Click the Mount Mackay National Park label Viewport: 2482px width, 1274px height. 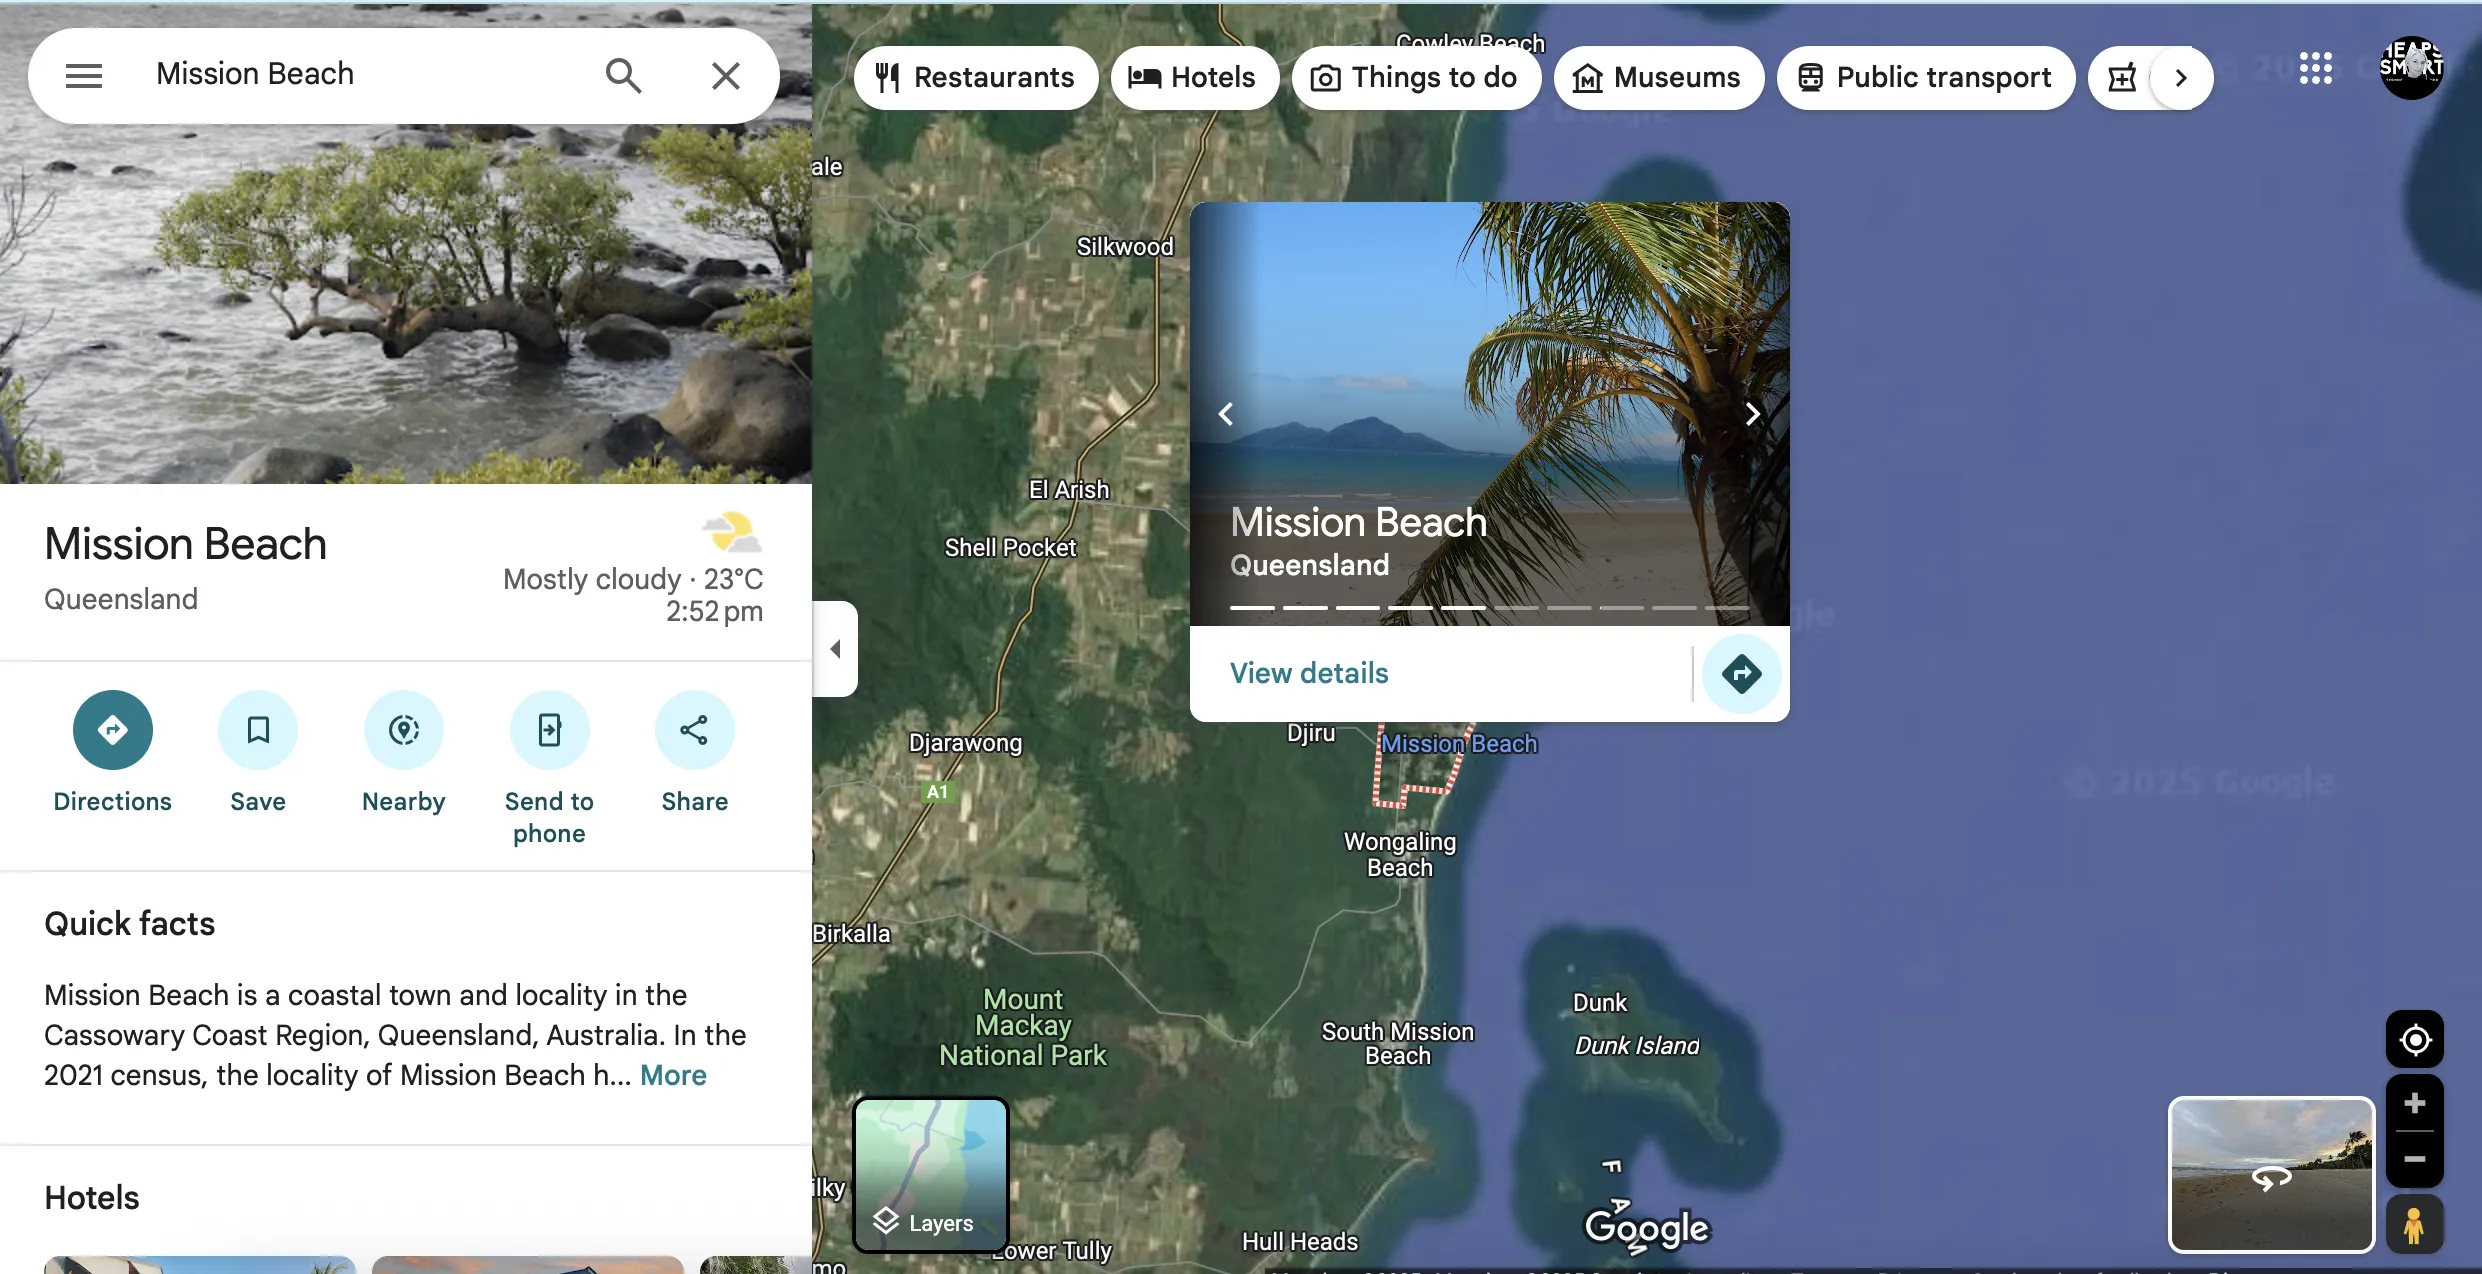[1023, 1027]
